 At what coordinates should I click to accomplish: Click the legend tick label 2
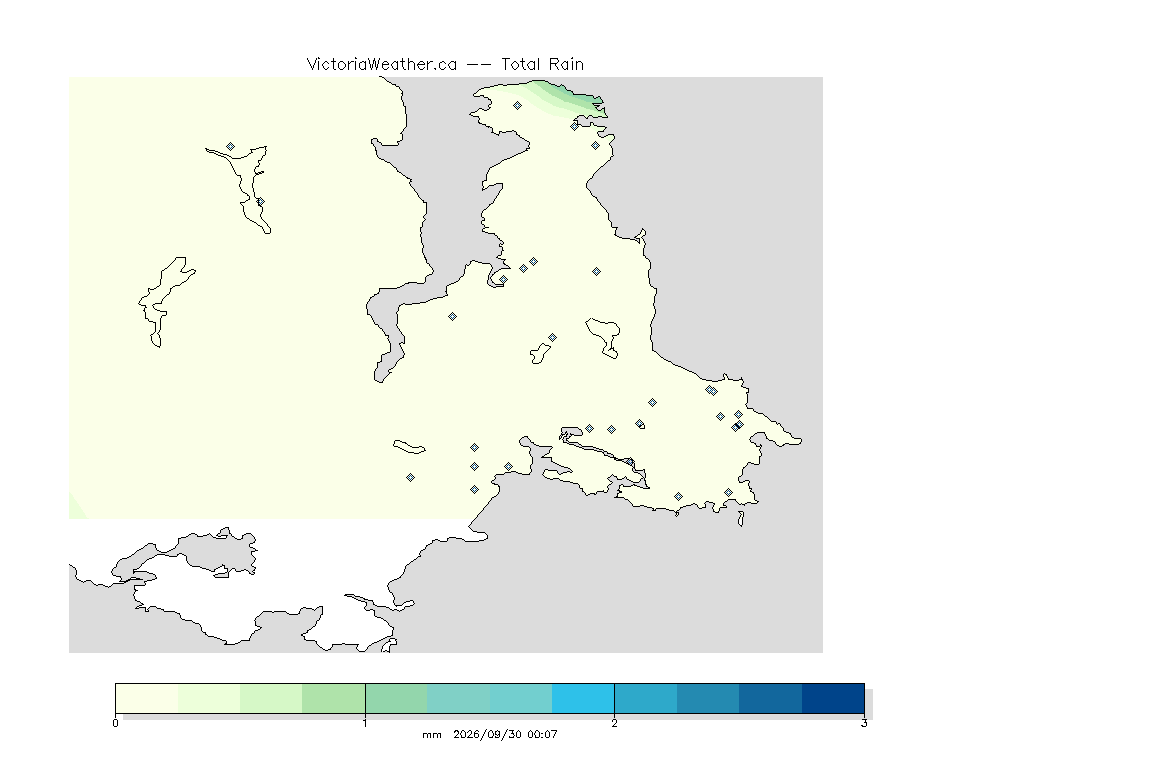point(614,723)
